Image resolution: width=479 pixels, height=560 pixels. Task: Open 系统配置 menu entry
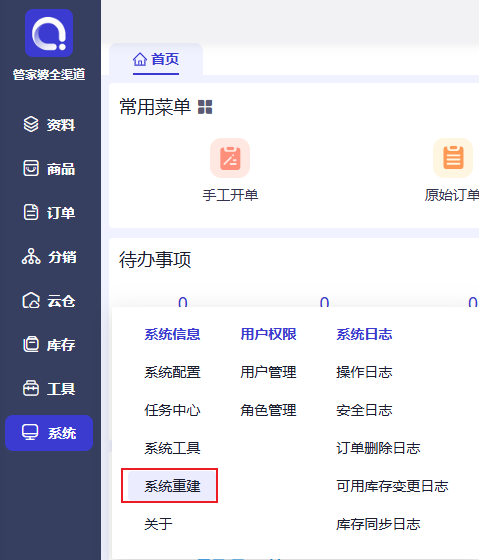click(172, 372)
